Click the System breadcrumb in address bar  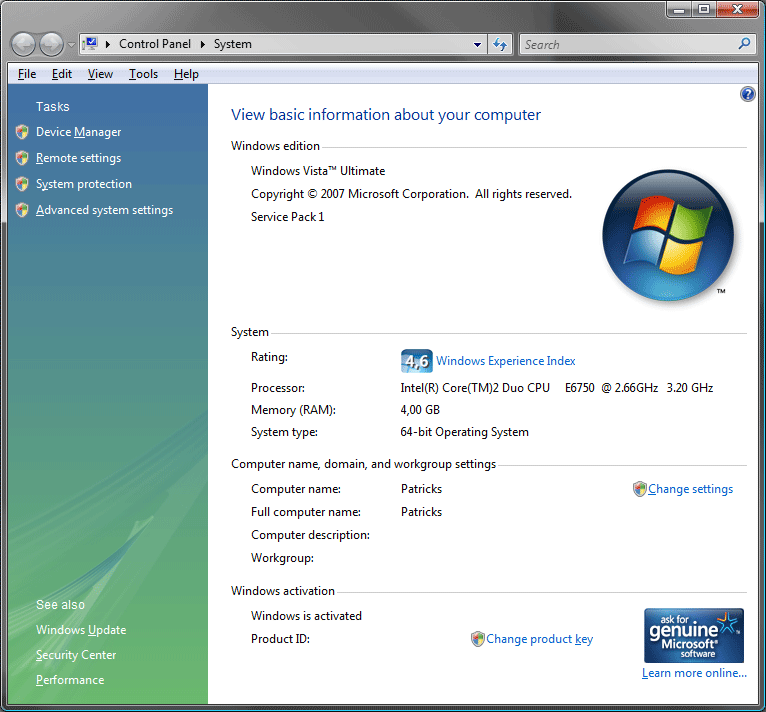coord(233,44)
